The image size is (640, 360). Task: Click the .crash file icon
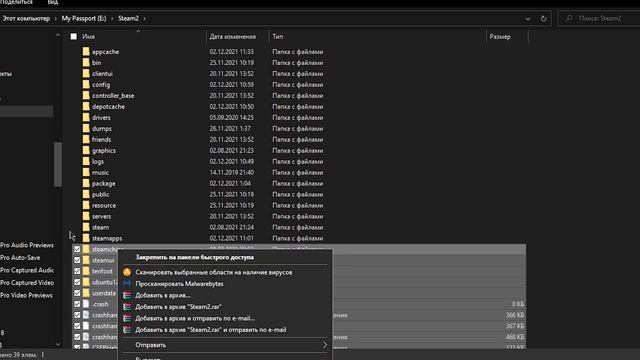(86, 304)
